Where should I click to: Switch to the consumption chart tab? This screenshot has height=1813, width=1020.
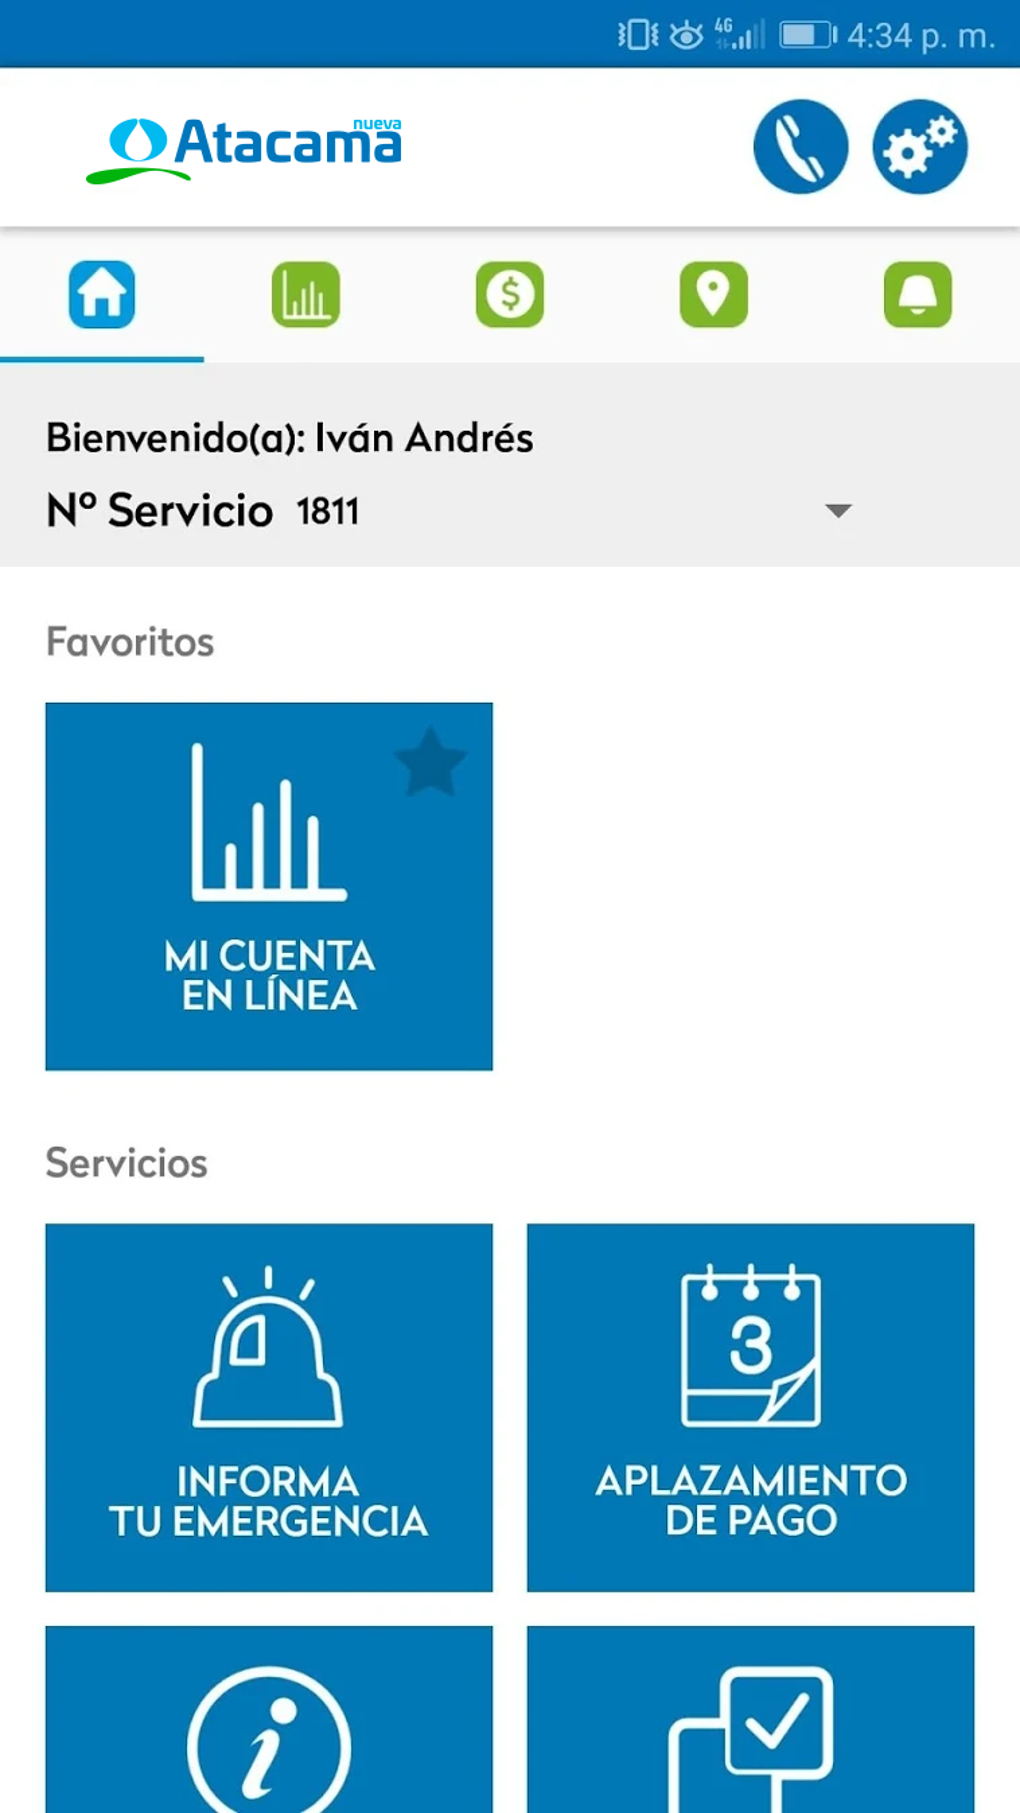tap(306, 295)
